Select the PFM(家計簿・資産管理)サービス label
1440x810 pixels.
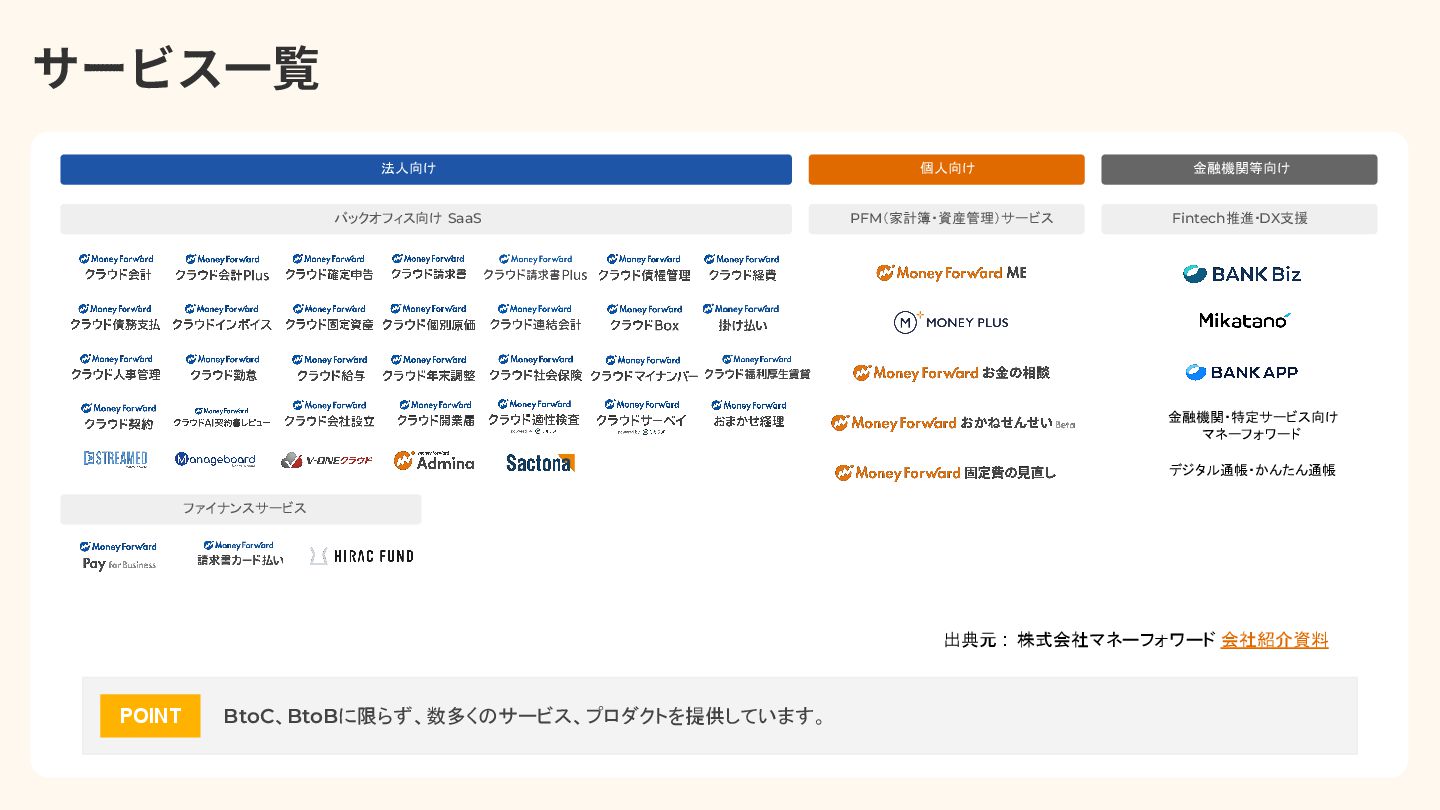tap(946, 219)
